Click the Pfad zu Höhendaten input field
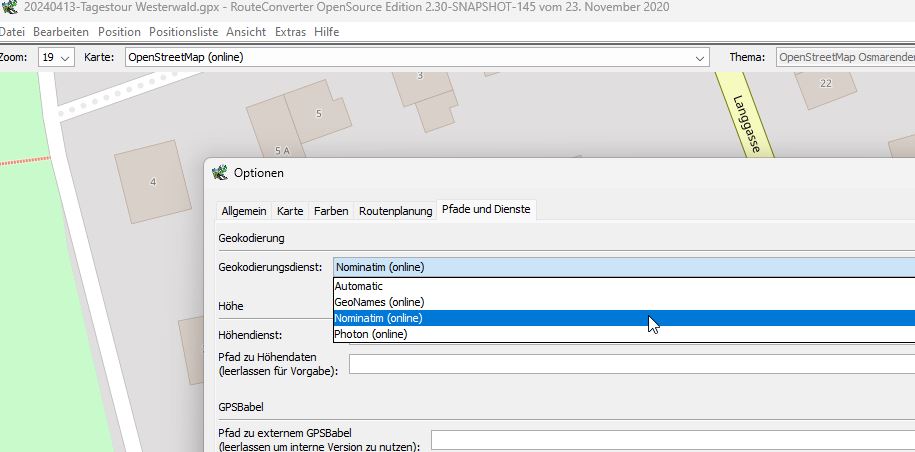Viewport: 915px width, 452px height. pyautogui.click(x=631, y=364)
